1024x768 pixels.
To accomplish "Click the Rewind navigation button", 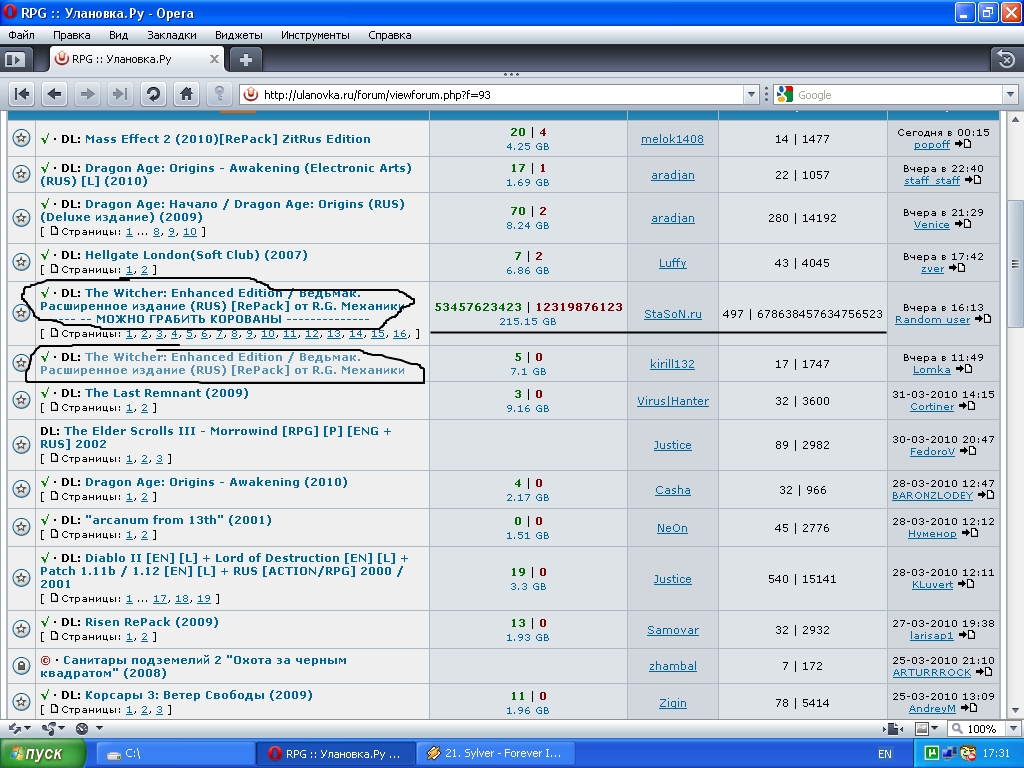I will [22, 94].
